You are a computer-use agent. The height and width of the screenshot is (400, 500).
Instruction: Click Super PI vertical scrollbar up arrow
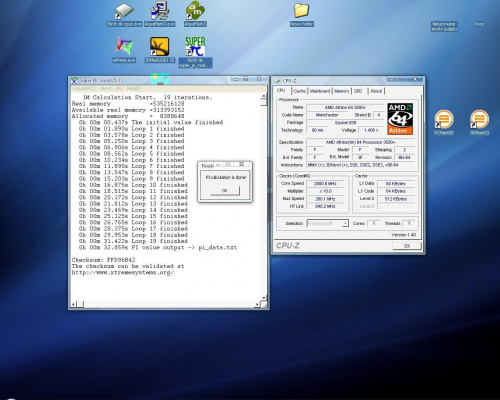263,96
